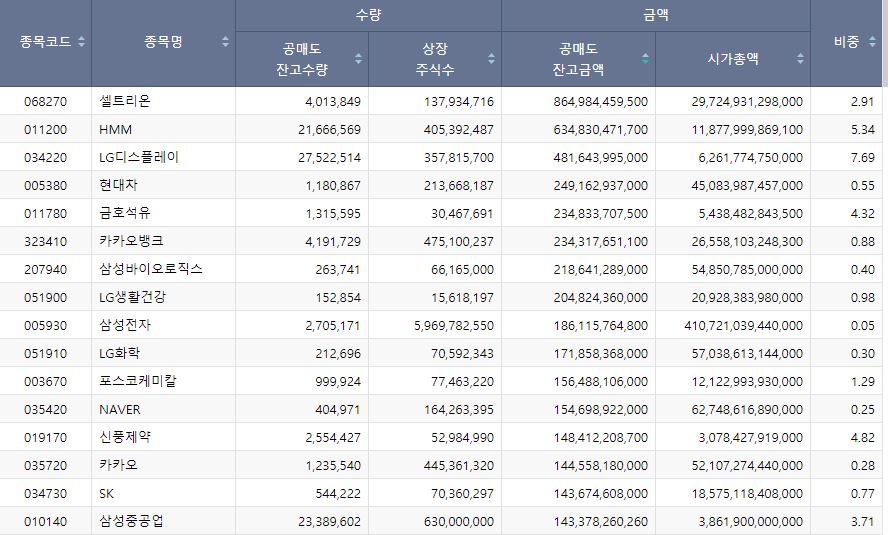Image resolution: width=888 pixels, height=535 pixels.
Task: Click the 상장 주식수 header label
Action: tap(435, 59)
